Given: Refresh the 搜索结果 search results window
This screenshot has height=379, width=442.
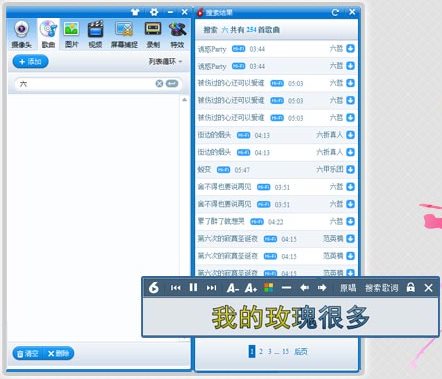Looking at the screenshot, I should coord(335,12).
